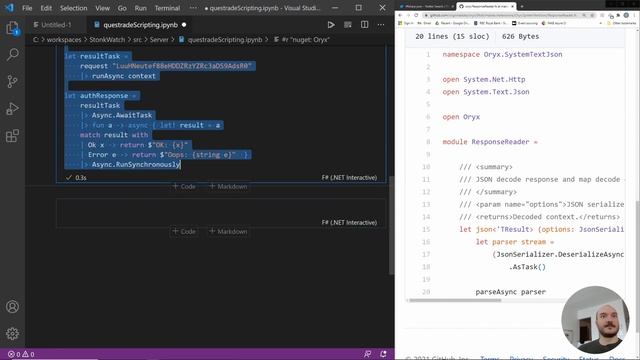Open the 'RBC Royal Bank' bookmark
The image size is (640, 360).
tap(491, 23)
